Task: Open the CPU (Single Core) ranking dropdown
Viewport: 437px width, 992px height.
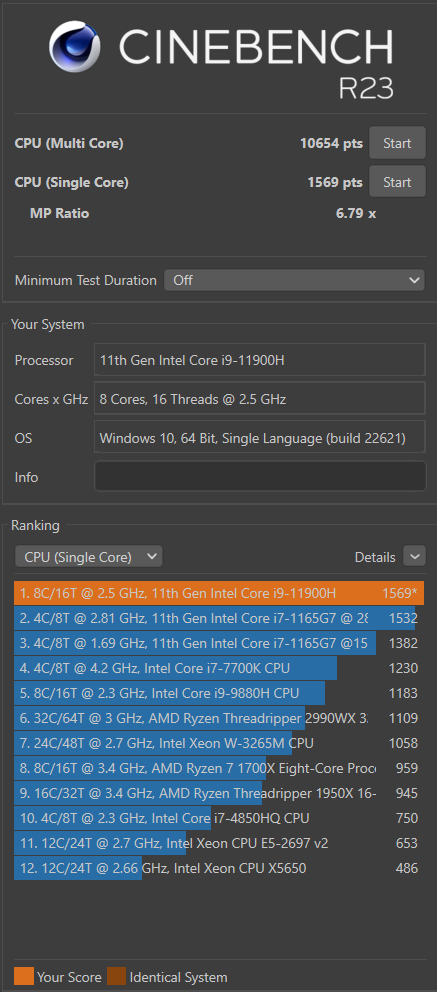Action: [x=89, y=557]
